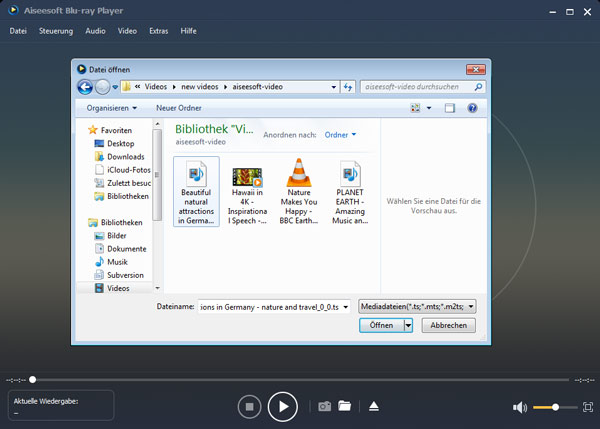Enter fullscreen mode with the fullscreen icon
Screen dimensions: 600x429
588,407
